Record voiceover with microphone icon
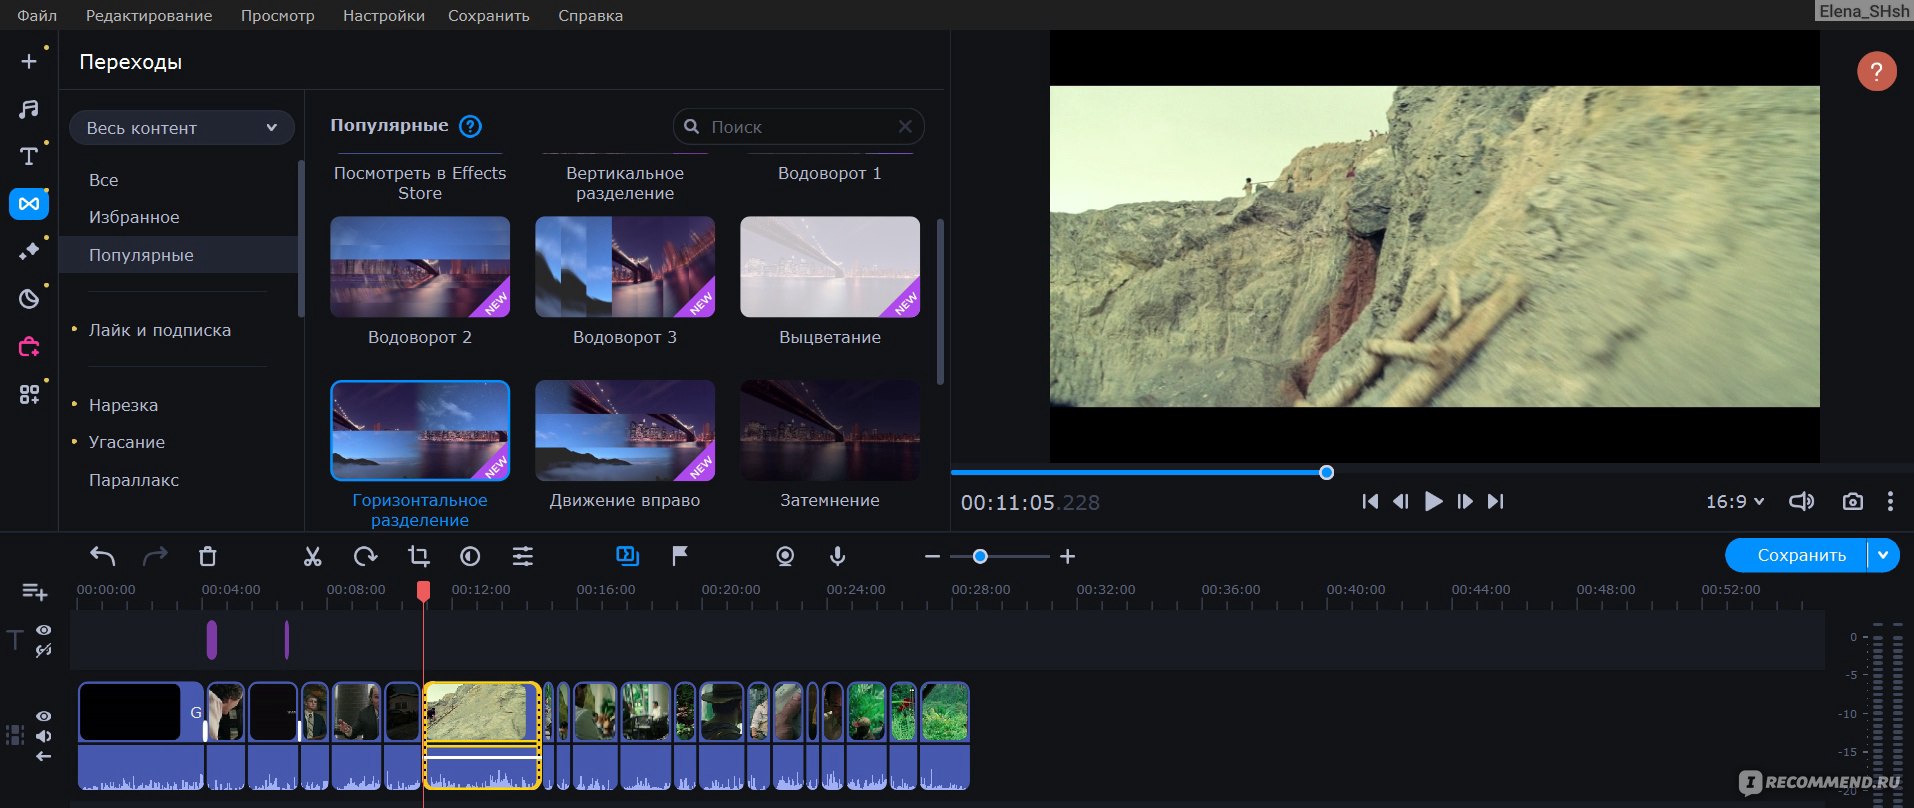The height and width of the screenshot is (808, 1914). pyautogui.click(x=838, y=556)
